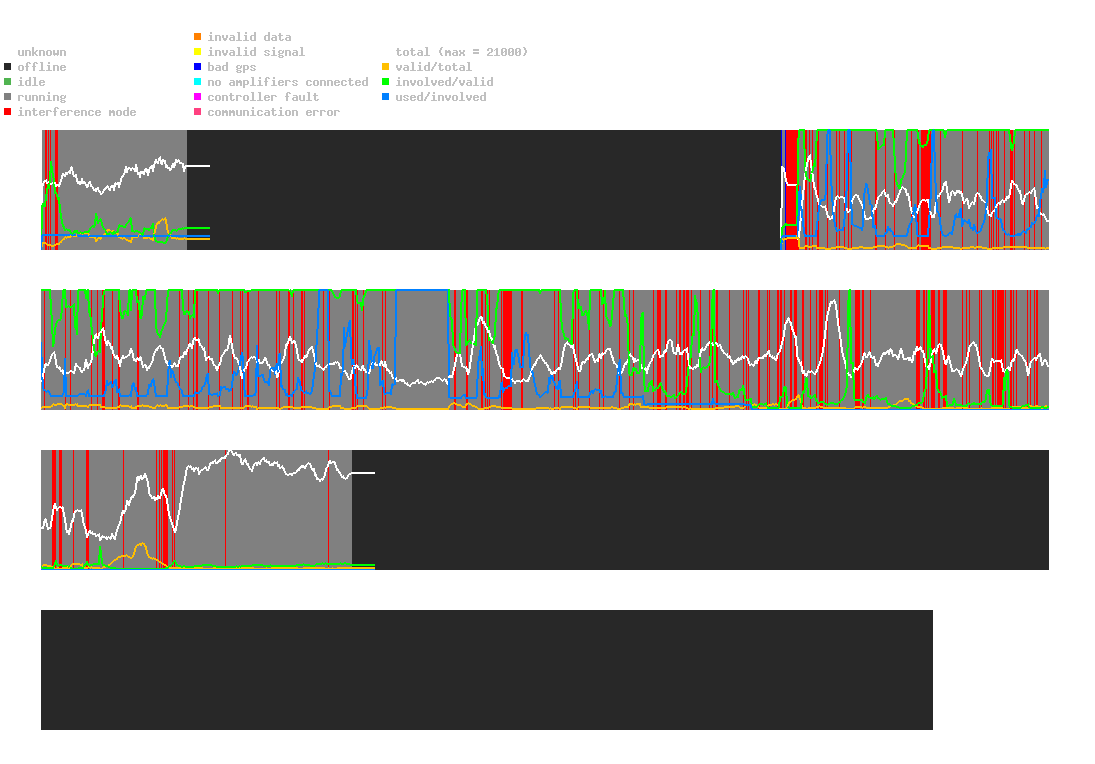Click the "invalid signal" legend label
This screenshot has width=1095, height=764.
256,52
